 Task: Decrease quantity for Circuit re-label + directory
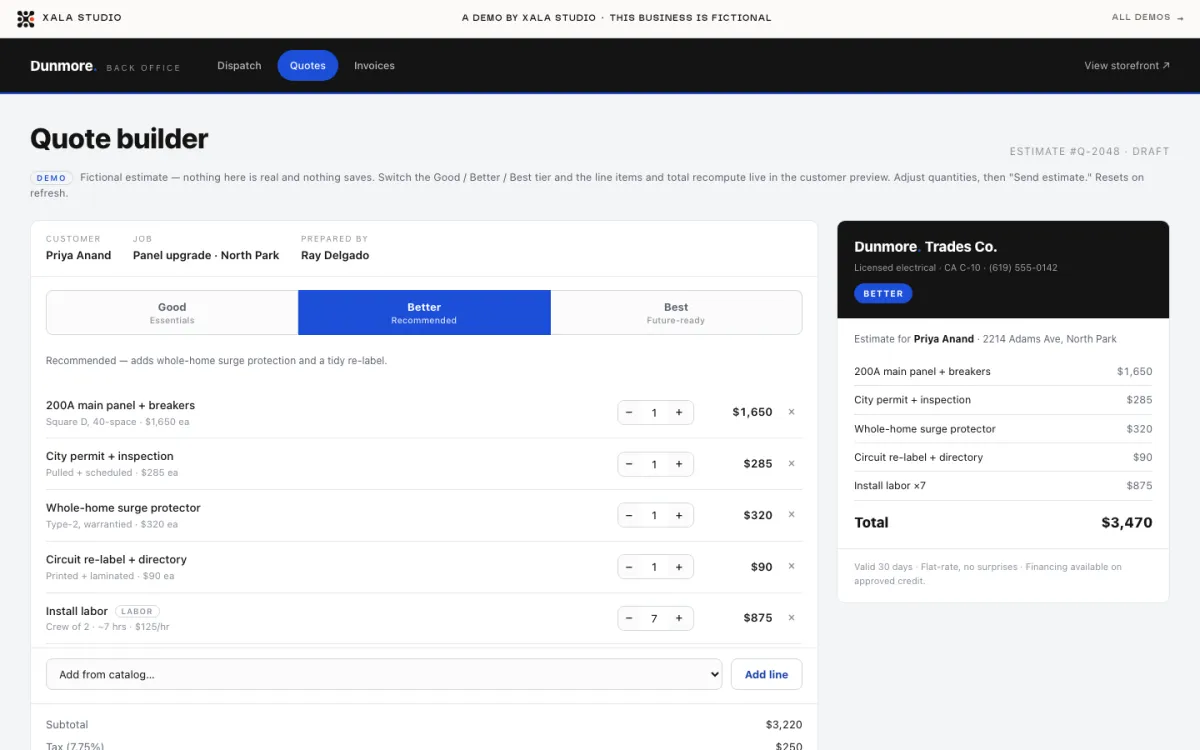click(x=629, y=567)
